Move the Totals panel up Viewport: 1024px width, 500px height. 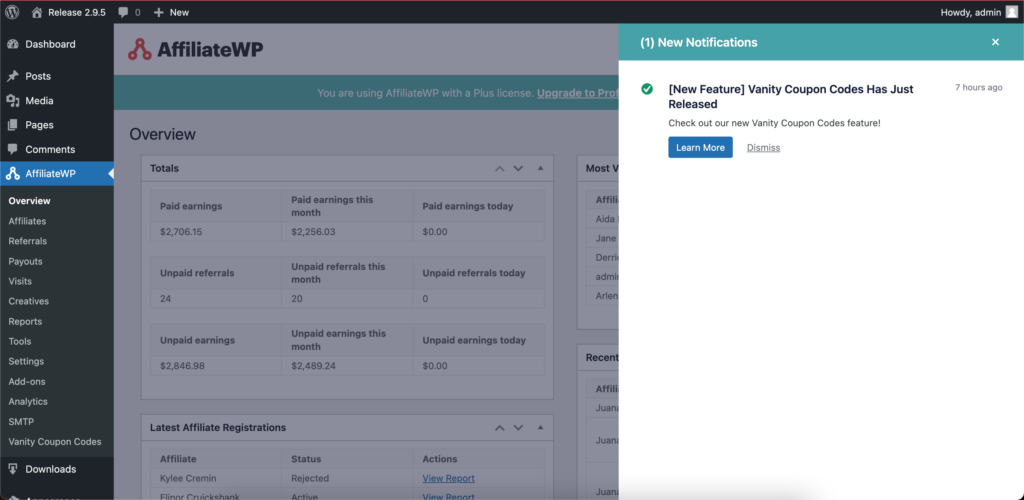[500, 168]
